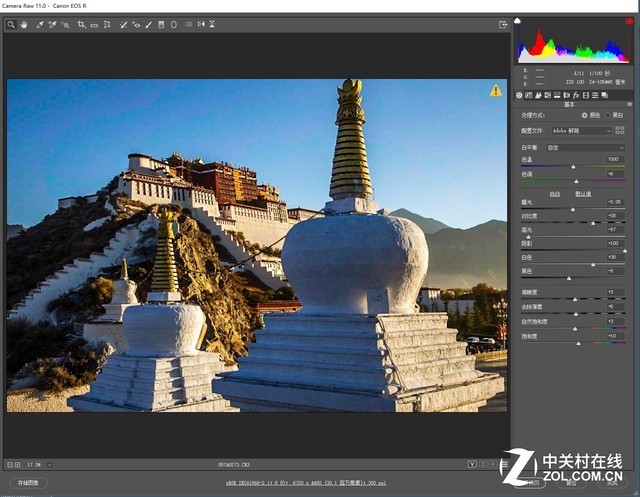Open the 配置文件 profile dropdown
The image size is (640, 497).
581,131
